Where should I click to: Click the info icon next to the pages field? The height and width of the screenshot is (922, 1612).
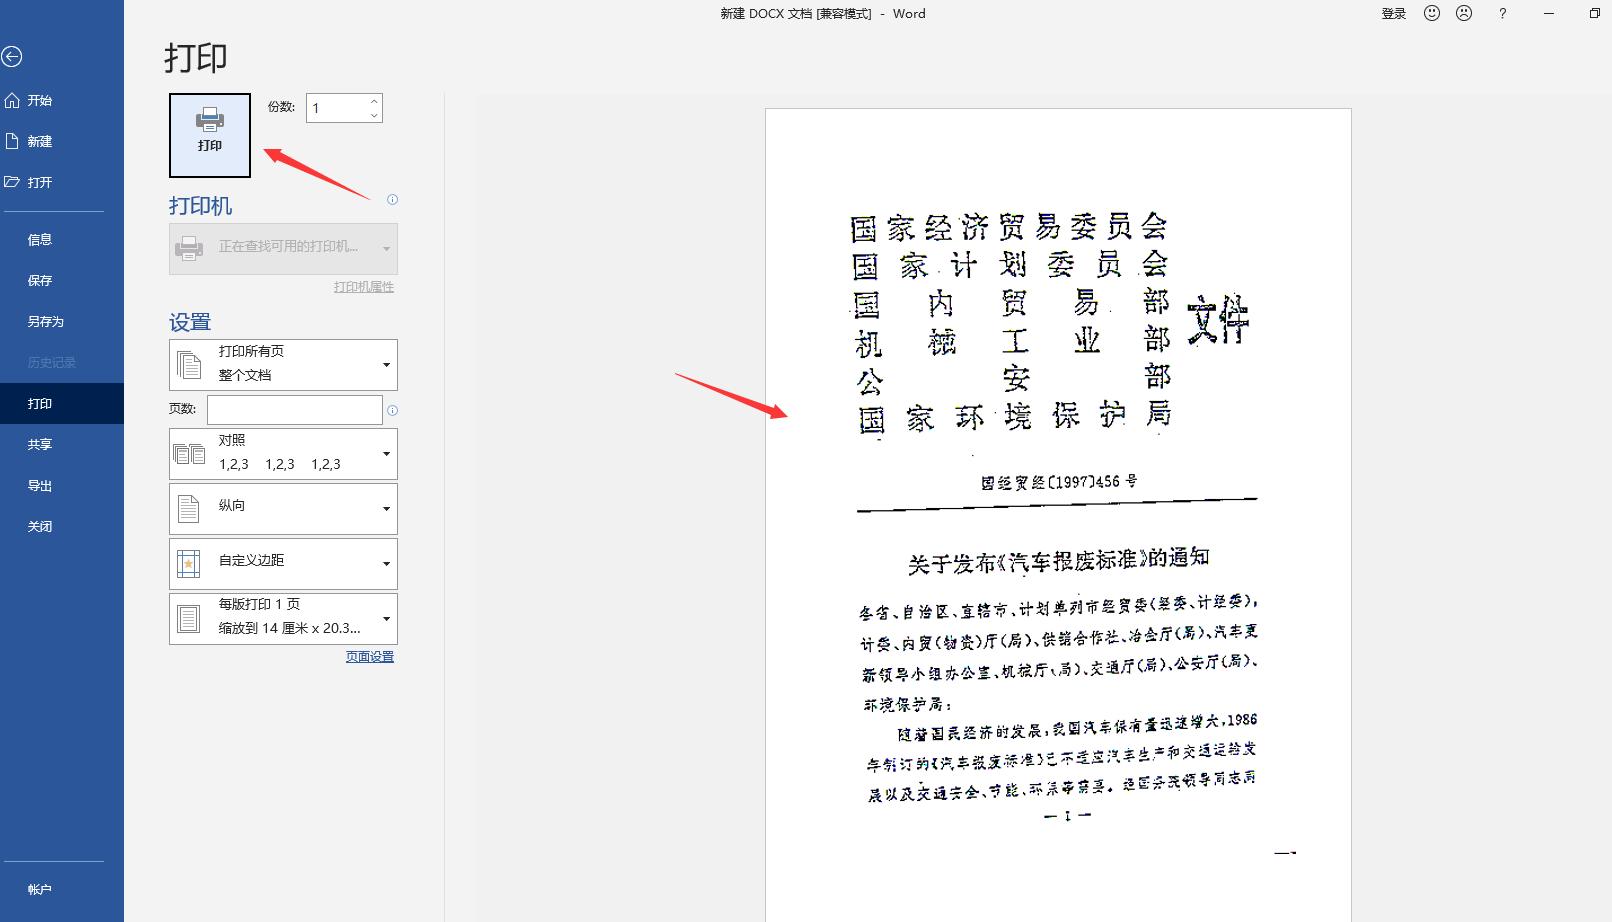tap(392, 410)
